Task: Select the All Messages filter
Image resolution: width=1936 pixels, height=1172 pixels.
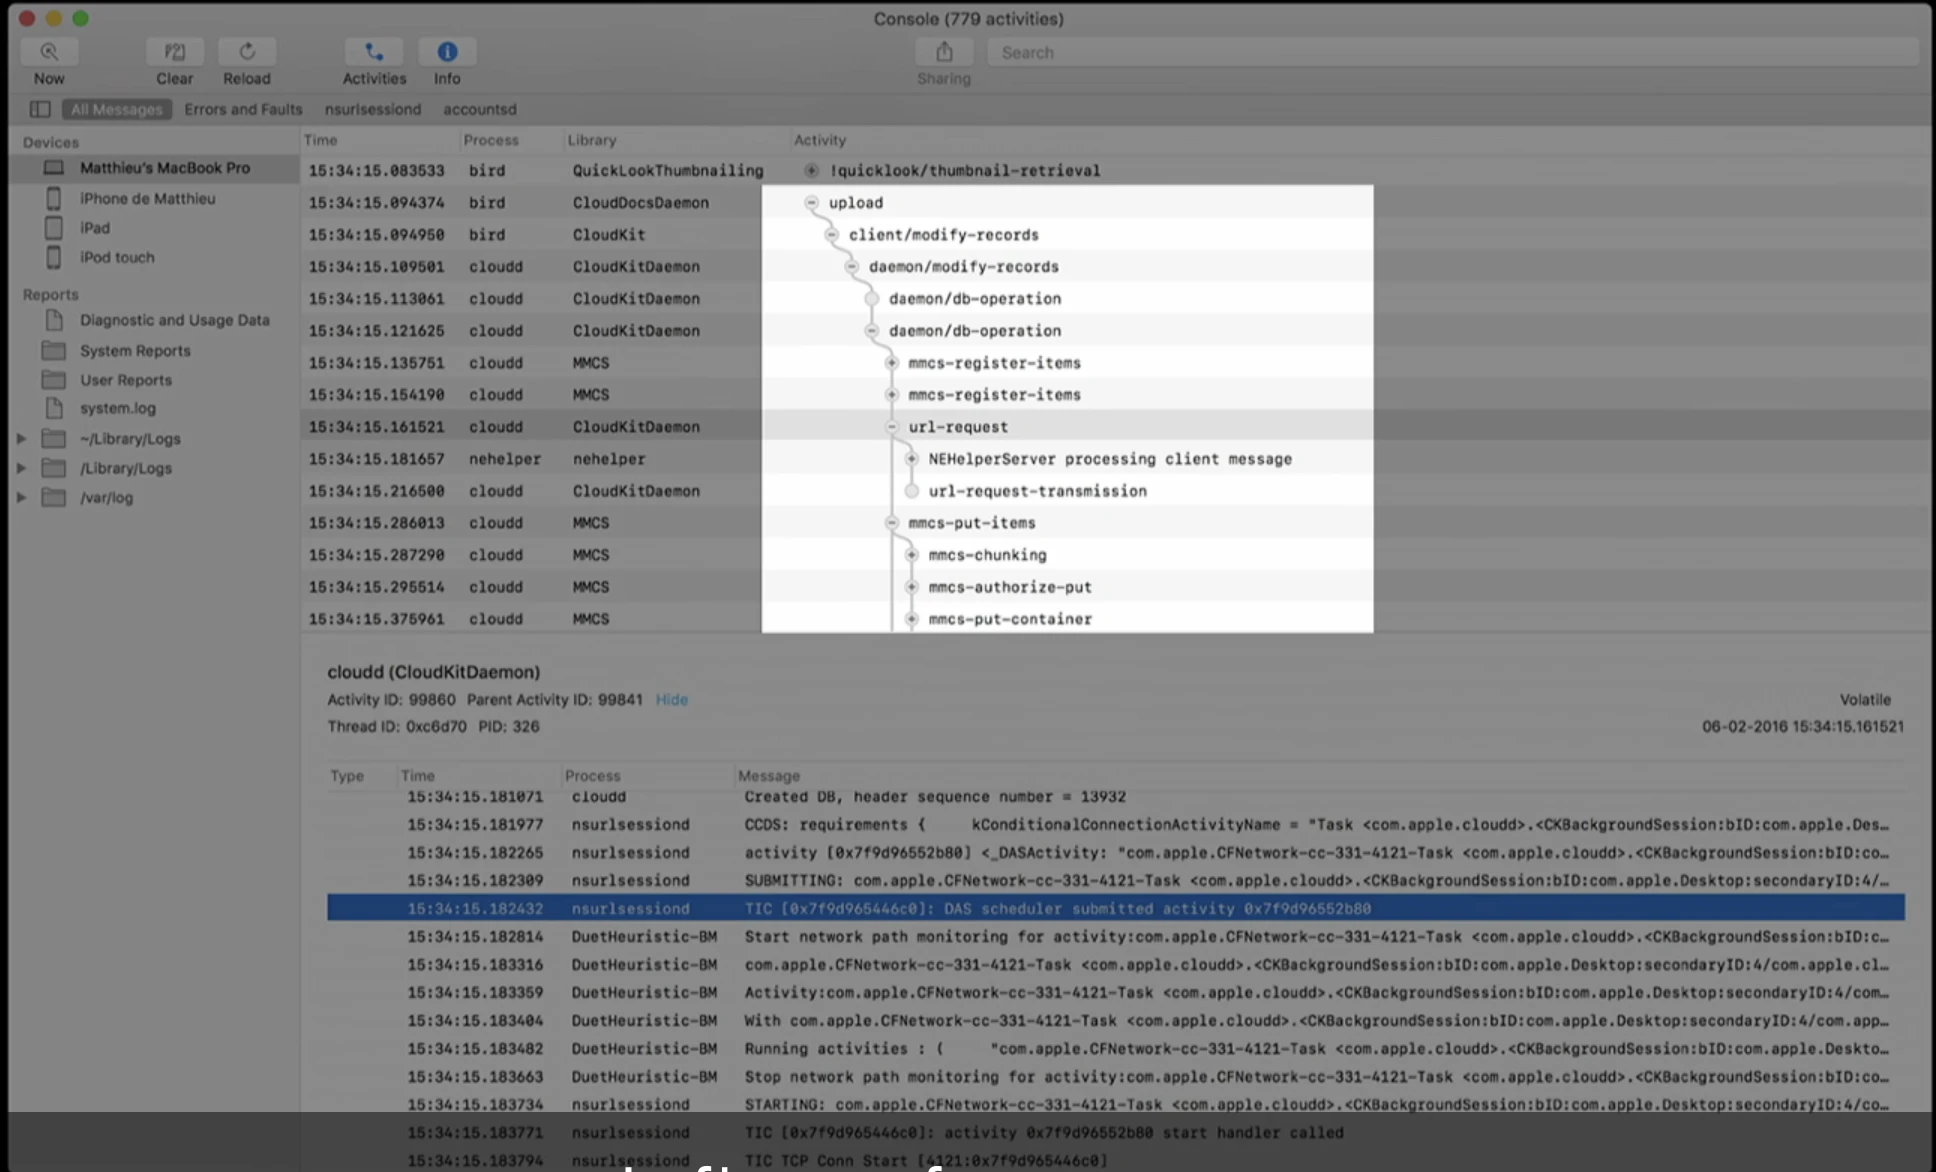Action: 116,109
